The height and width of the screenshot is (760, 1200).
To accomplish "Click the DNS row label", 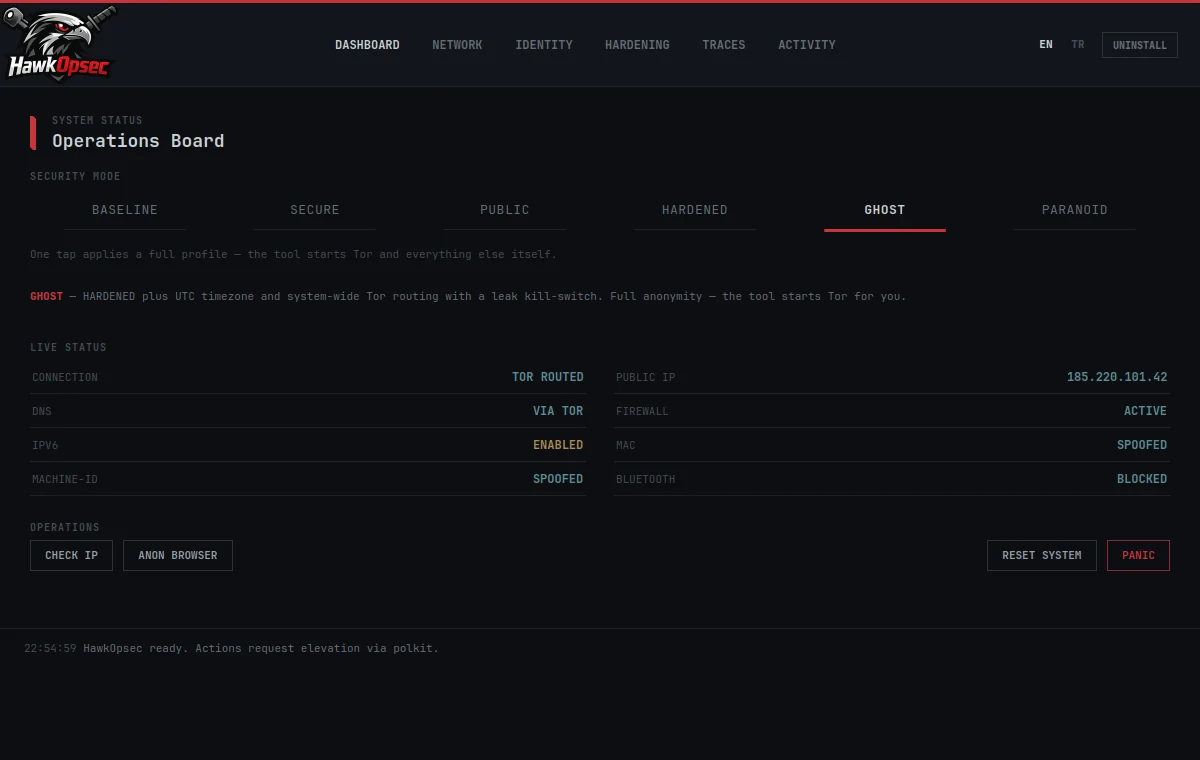I will 42,411.
